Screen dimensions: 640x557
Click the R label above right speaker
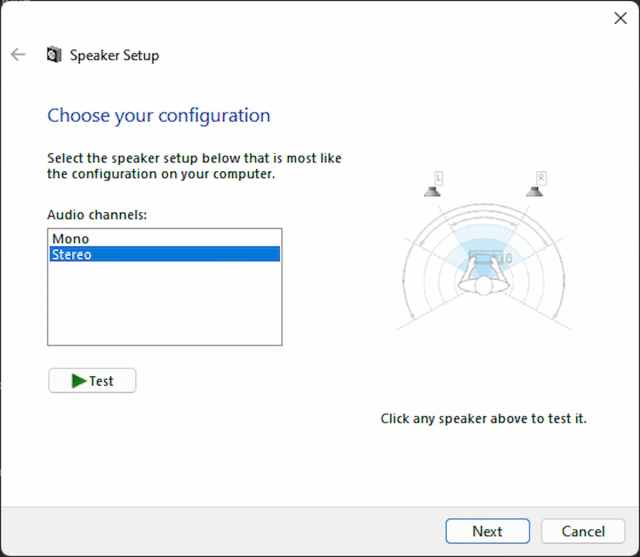541,177
